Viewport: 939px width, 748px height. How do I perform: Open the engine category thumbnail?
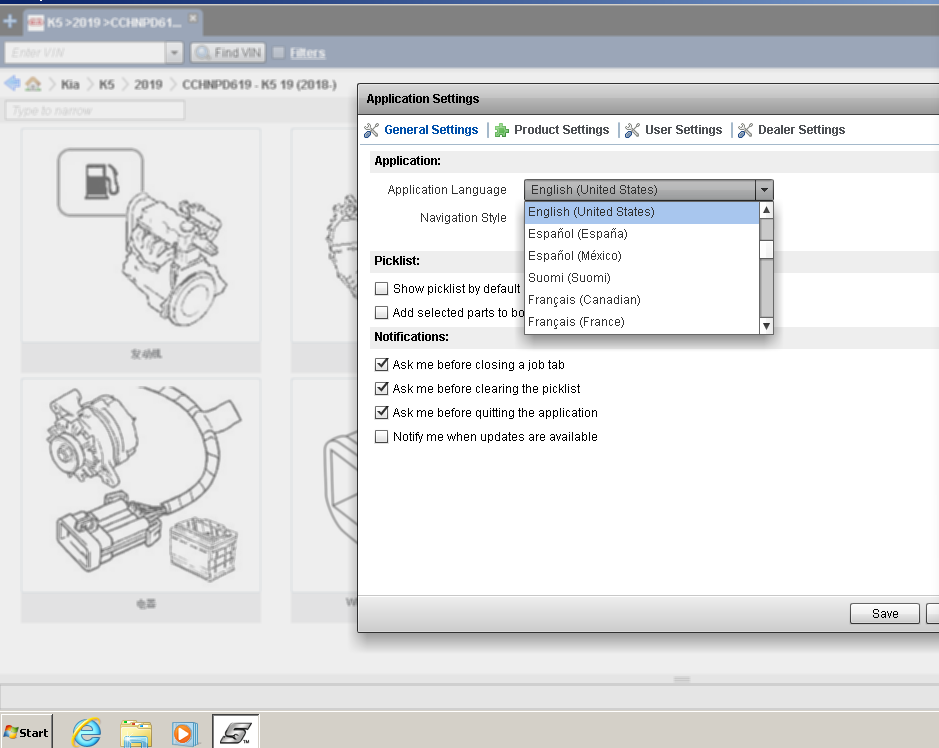(x=141, y=250)
